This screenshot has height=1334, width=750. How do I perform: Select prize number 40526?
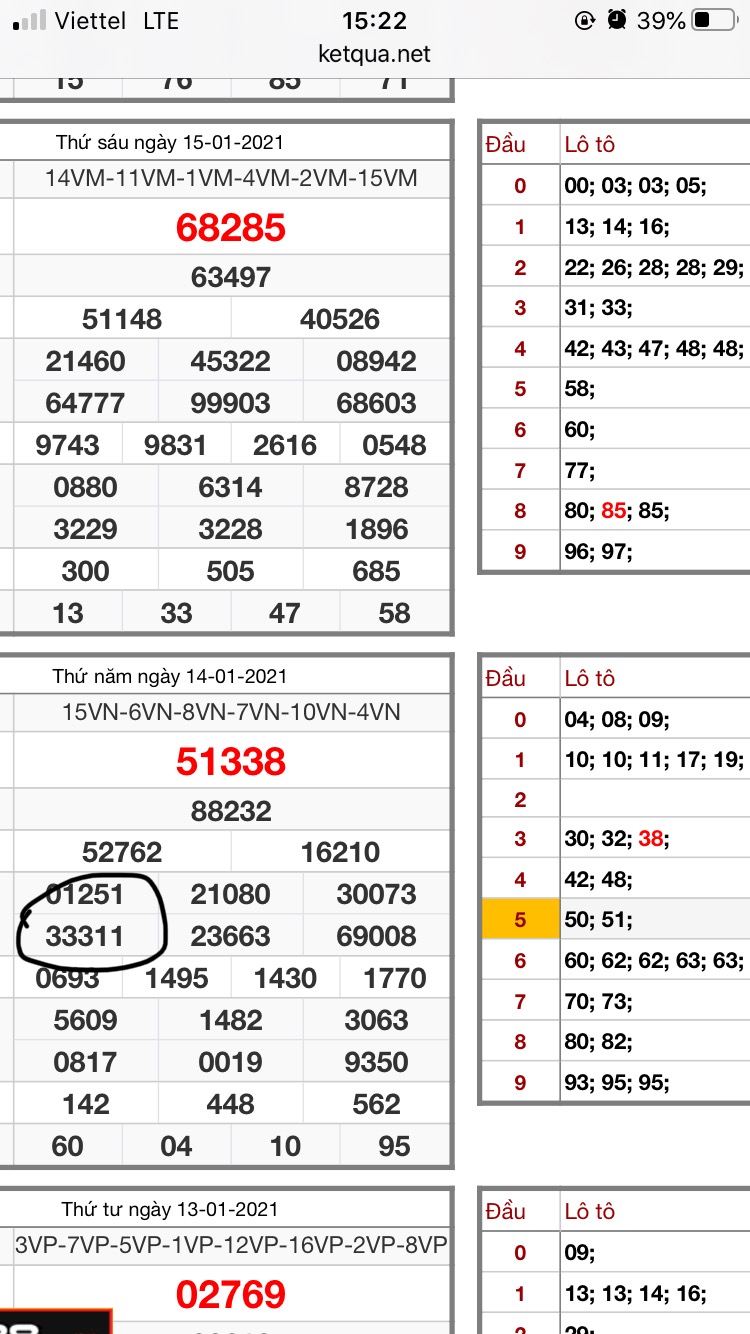(x=340, y=319)
